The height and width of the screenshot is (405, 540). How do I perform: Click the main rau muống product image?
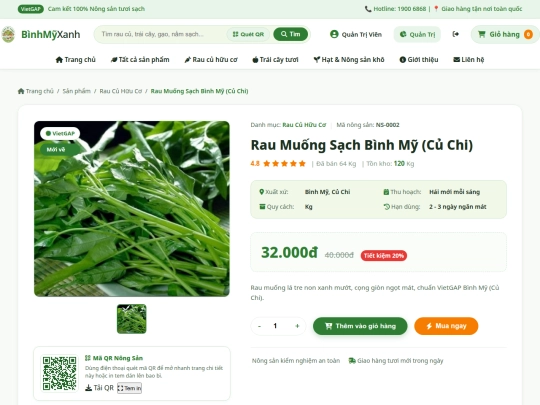point(132,208)
